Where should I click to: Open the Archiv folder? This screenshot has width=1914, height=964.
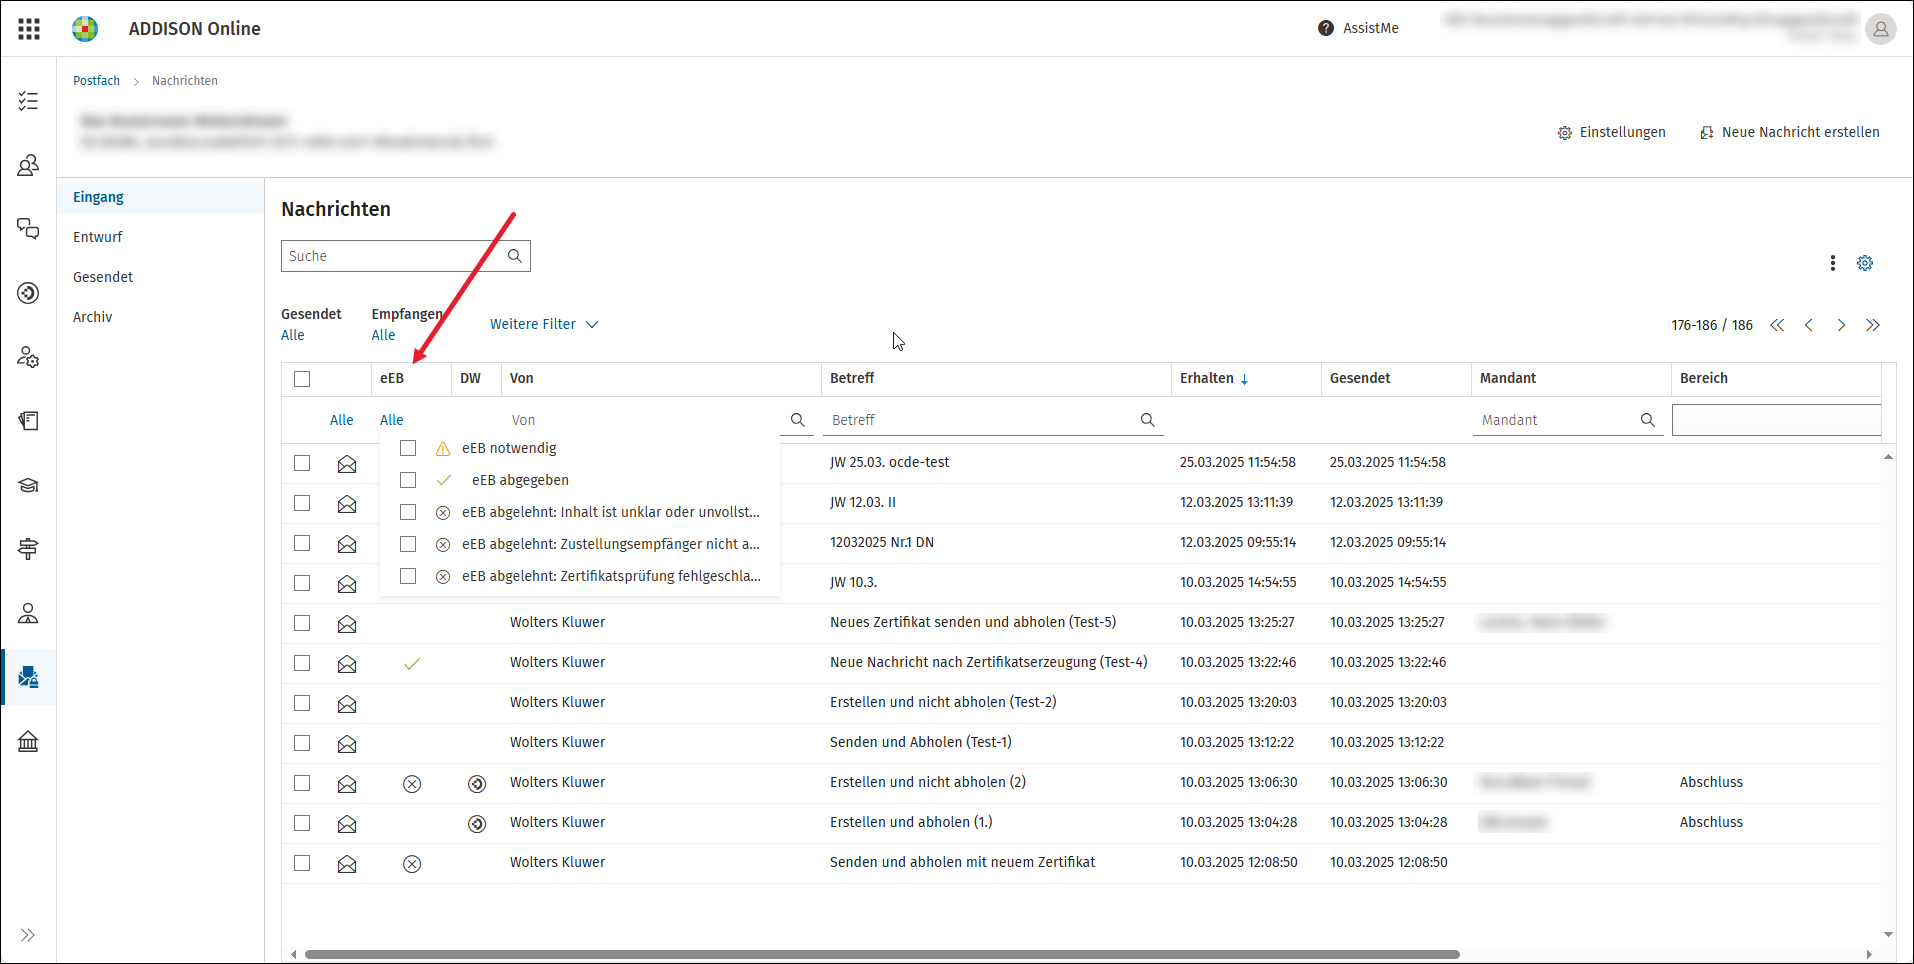point(93,317)
